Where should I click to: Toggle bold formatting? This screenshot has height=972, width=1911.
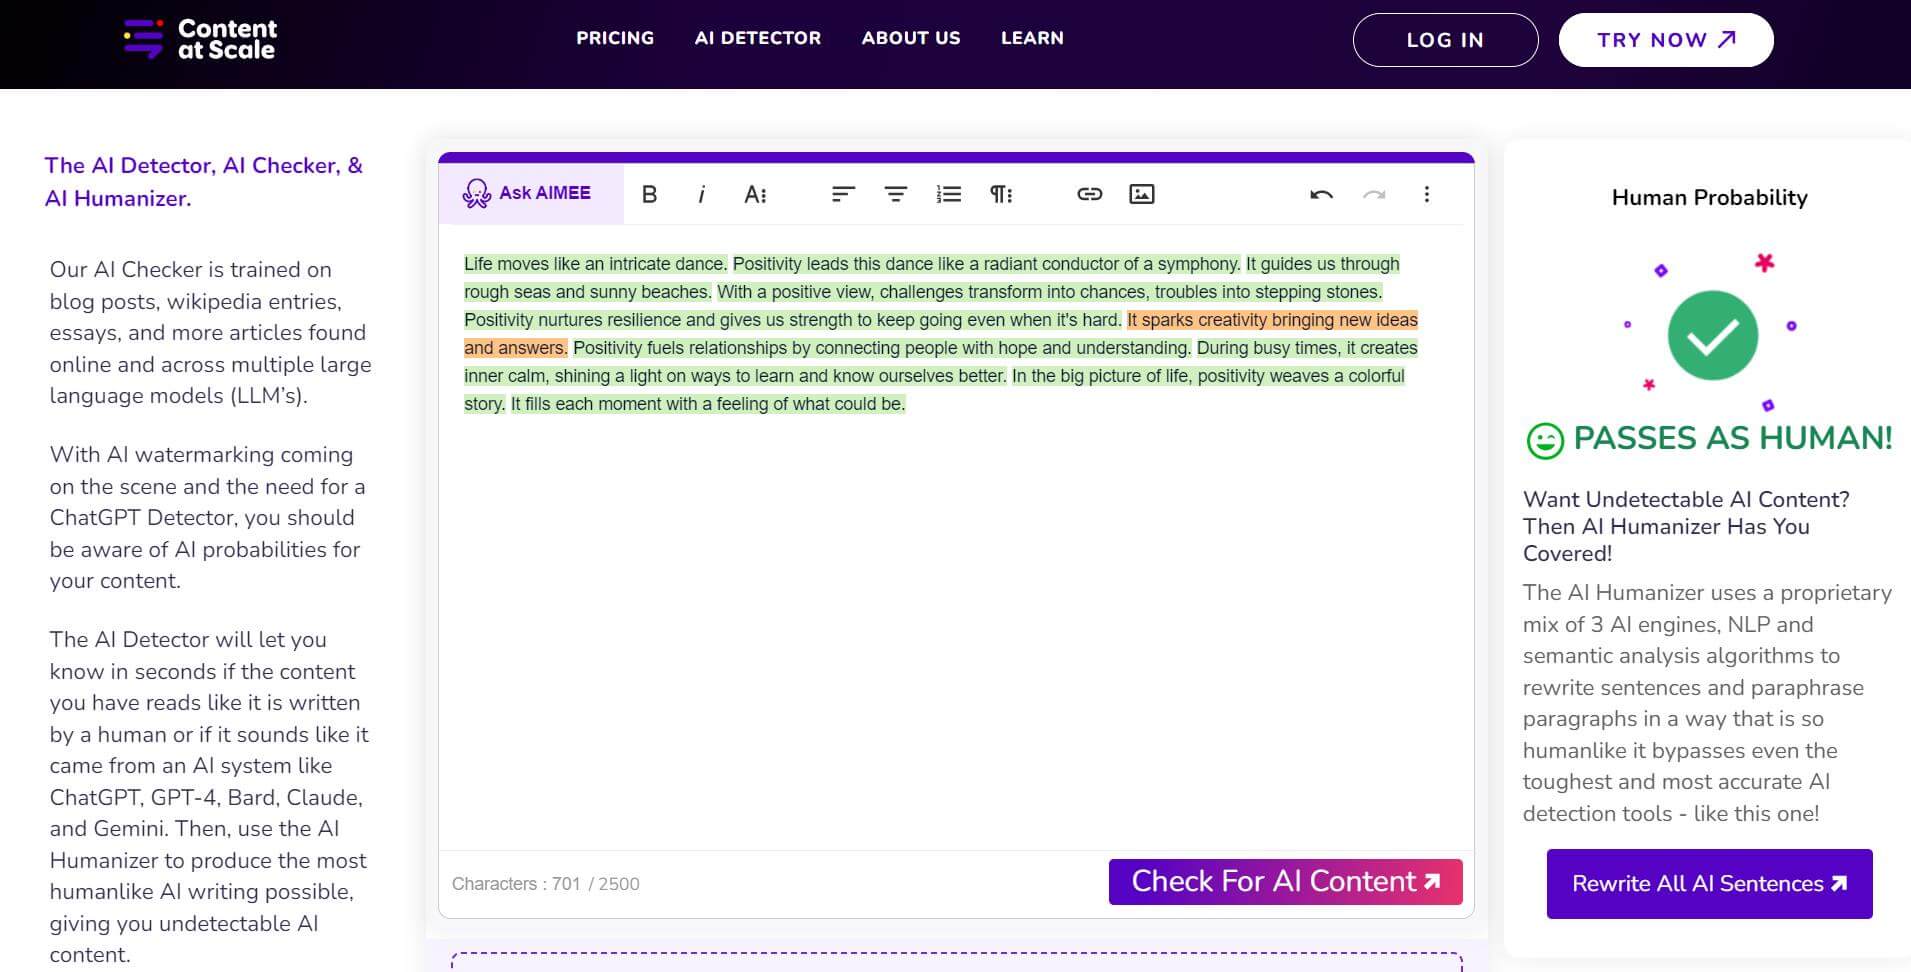click(649, 194)
